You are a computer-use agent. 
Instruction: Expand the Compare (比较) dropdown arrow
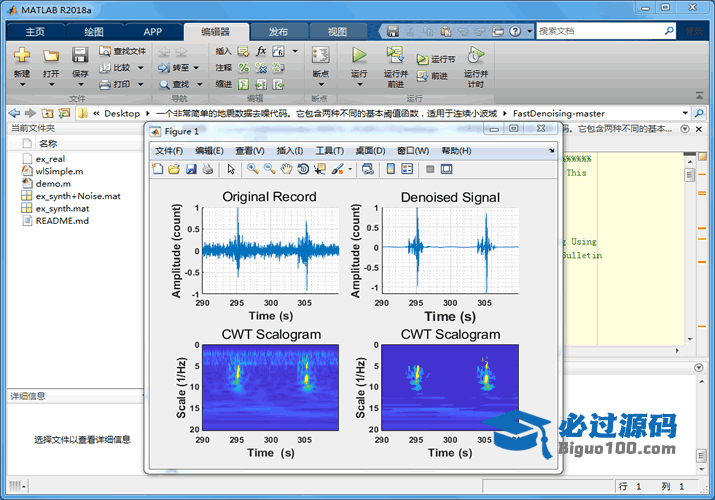(140, 68)
